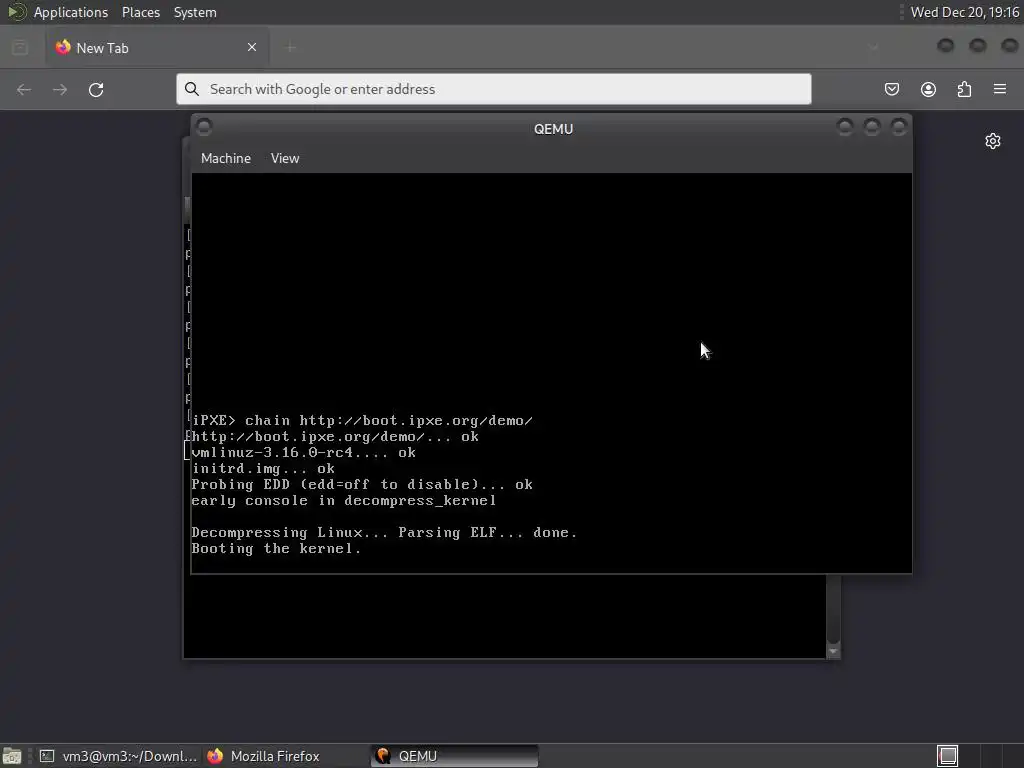Open the Applications menu in top panel
Screen dimensions: 1024x768
71,12
